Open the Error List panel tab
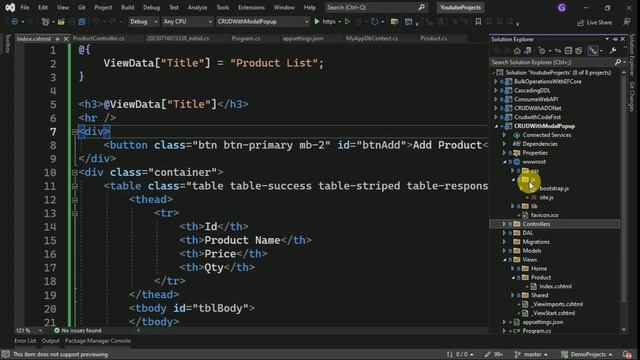The height and width of the screenshot is (360, 640). point(25,341)
